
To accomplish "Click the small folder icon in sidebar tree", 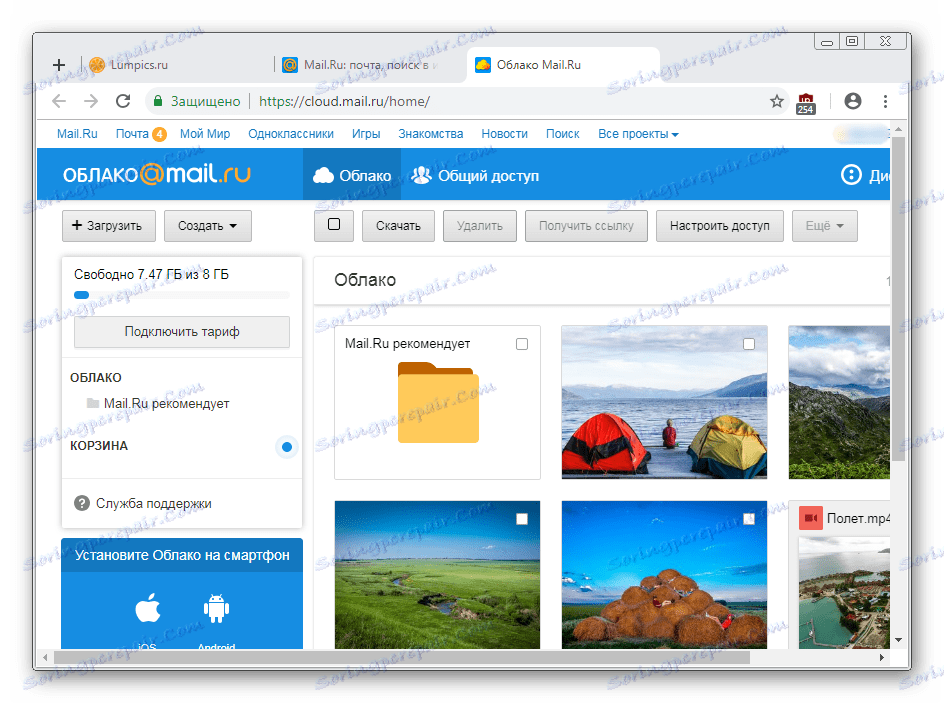I will pos(93,403).
